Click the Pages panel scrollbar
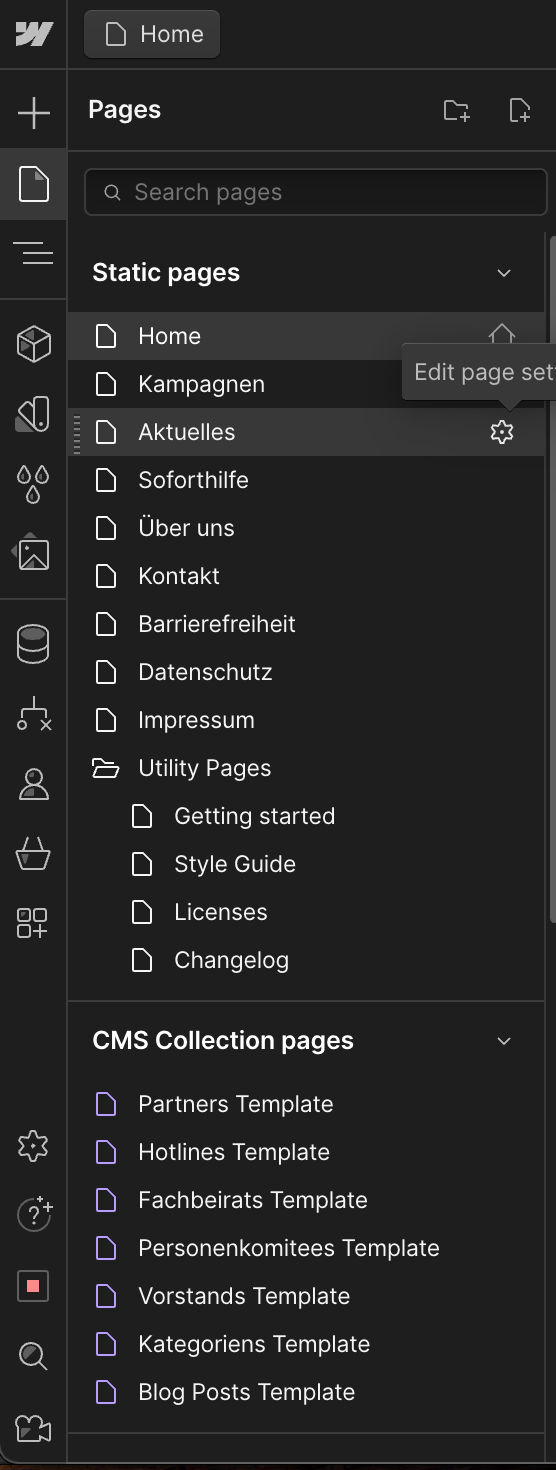This screenshot has height=1470, width=556. [552, 577]
